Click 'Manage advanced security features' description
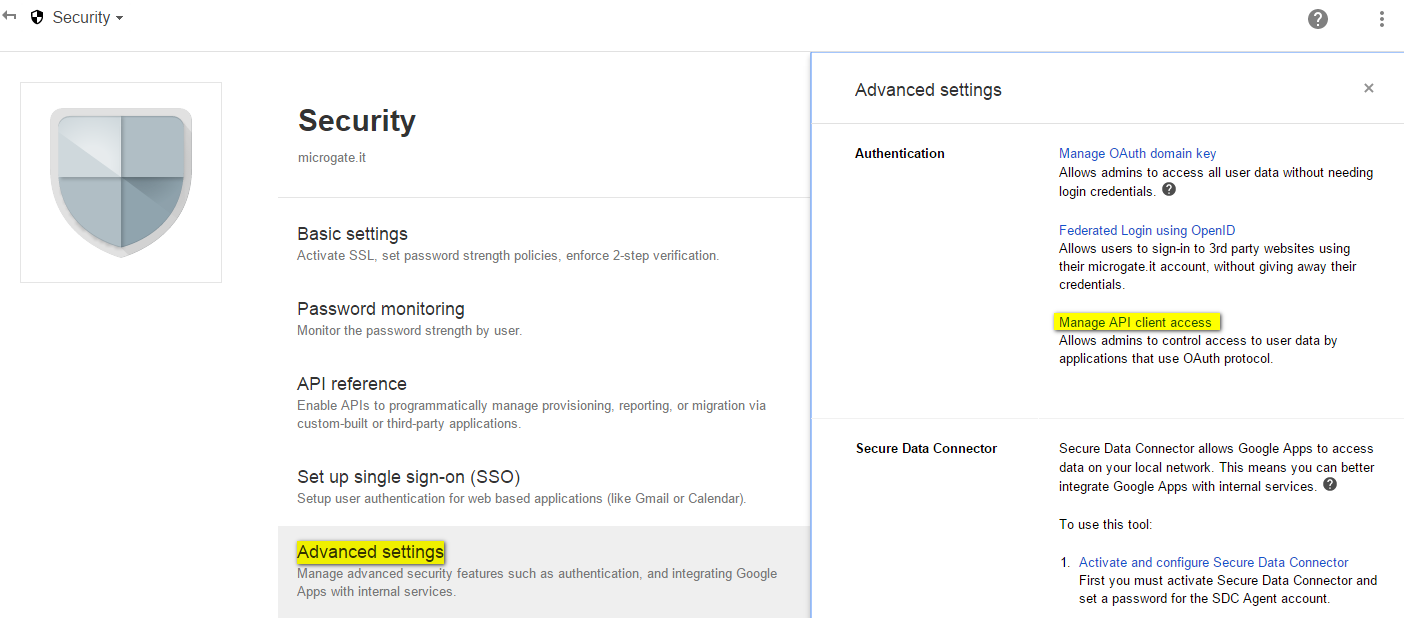This screenshot has width=1404, height=618. (537, 582)
